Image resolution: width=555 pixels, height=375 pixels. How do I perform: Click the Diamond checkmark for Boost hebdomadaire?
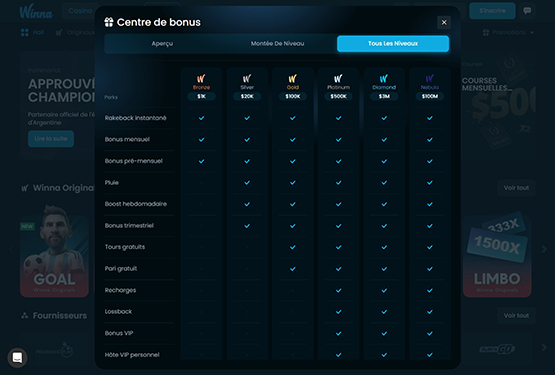384,204
